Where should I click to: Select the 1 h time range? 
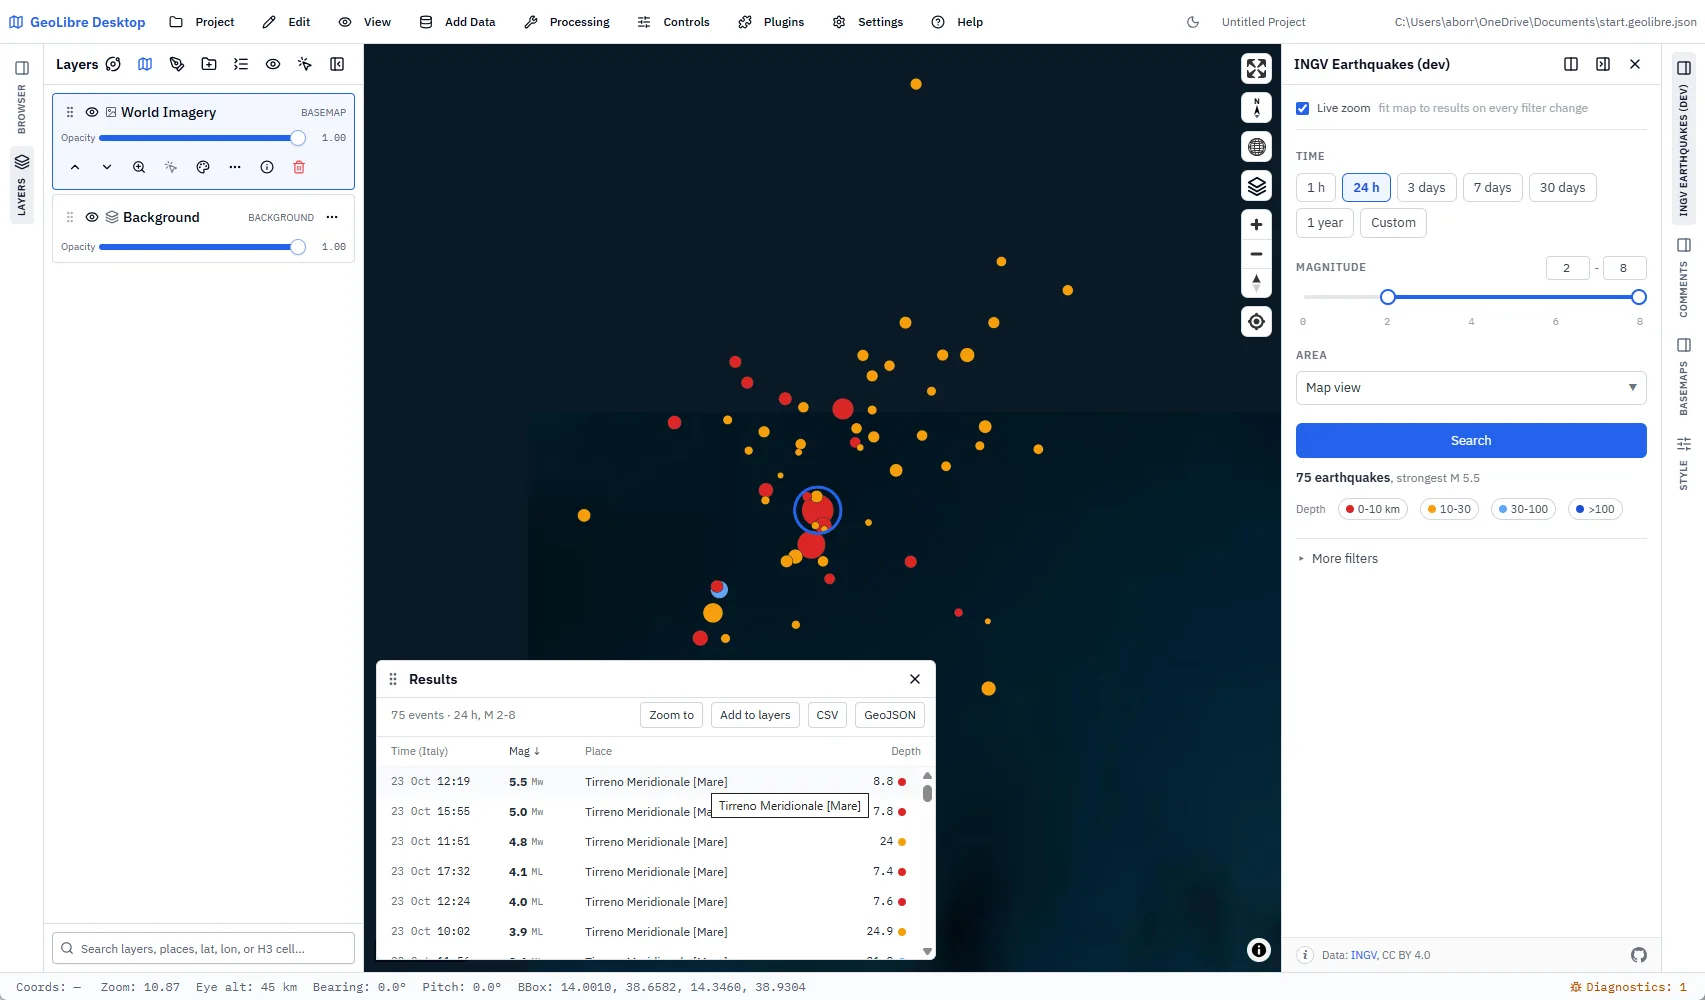(x=1316, y=188)
